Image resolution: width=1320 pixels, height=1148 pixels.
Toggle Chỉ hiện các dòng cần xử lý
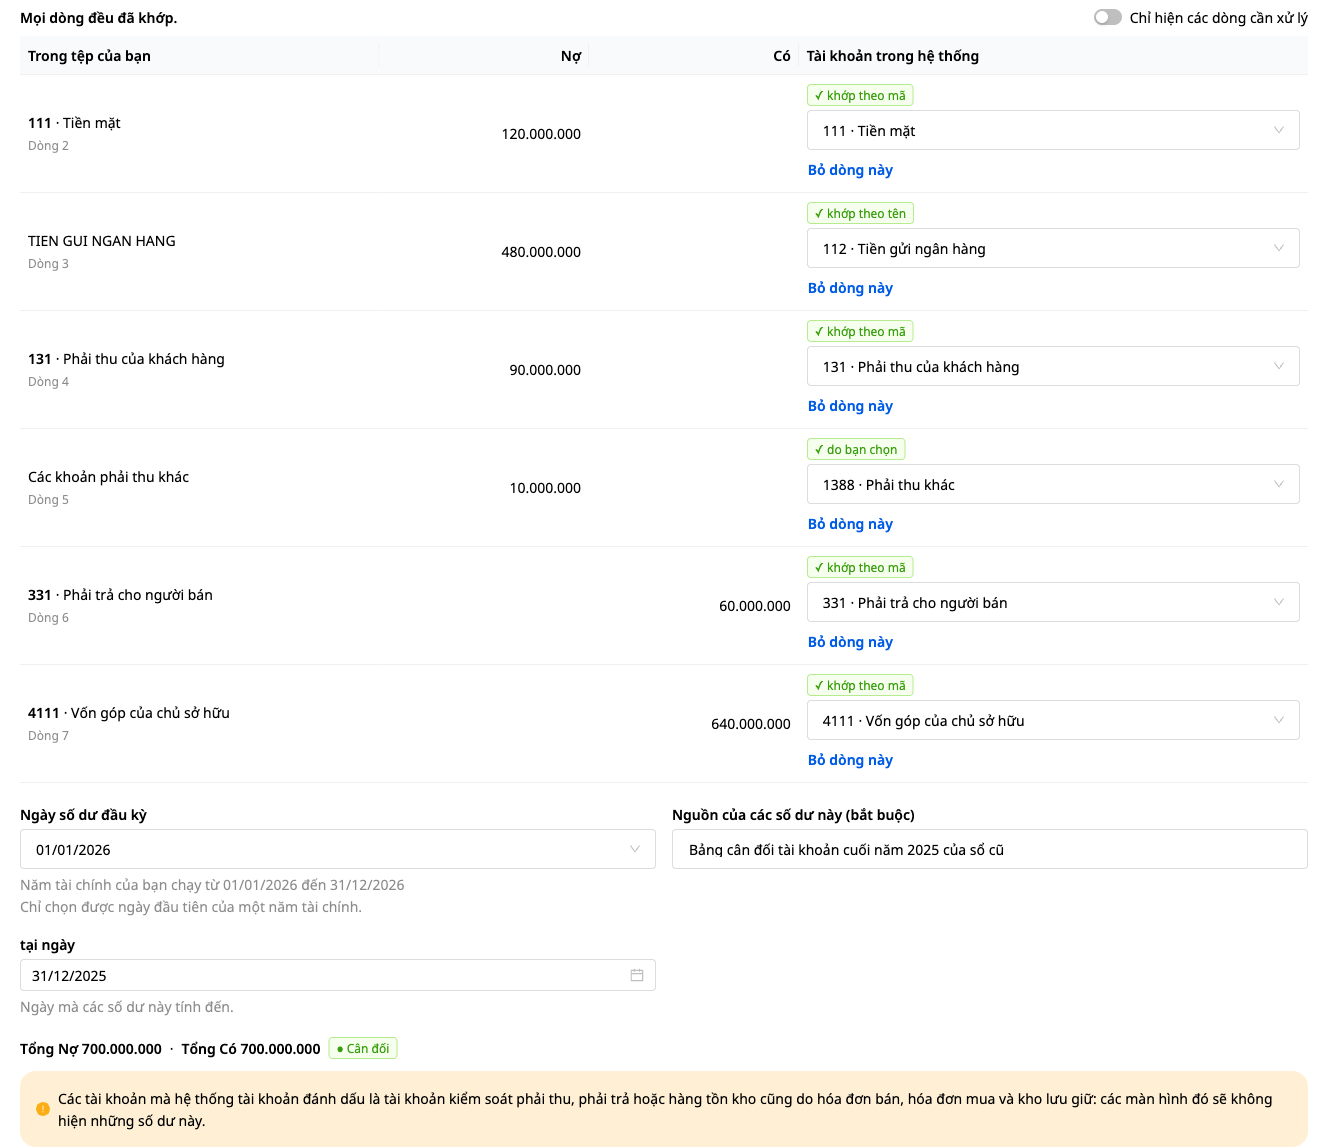tap(1108, 17)
